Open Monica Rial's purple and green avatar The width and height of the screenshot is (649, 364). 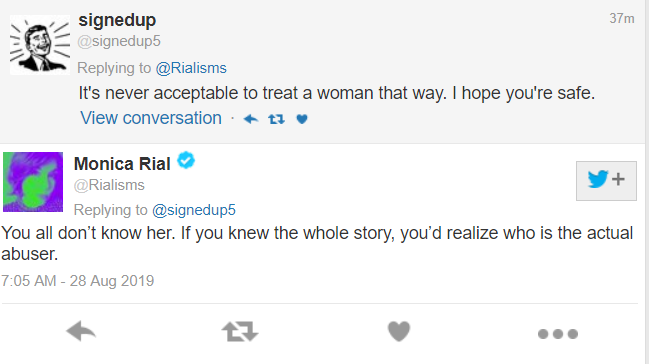point(33,182)
